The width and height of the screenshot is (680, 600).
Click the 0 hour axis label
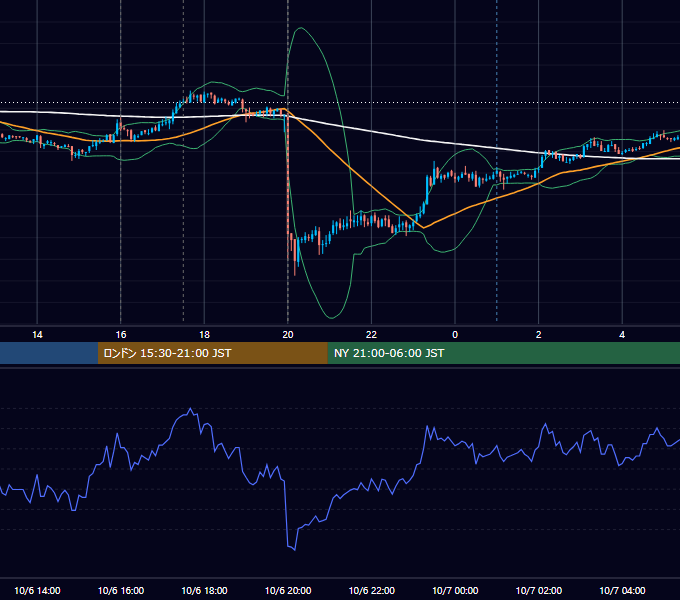(x=455, y=335)
